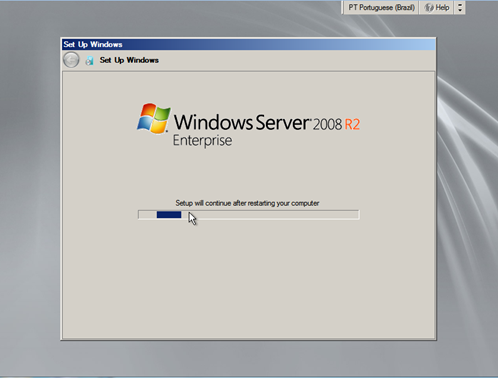Click the round back arrow button

71,60
